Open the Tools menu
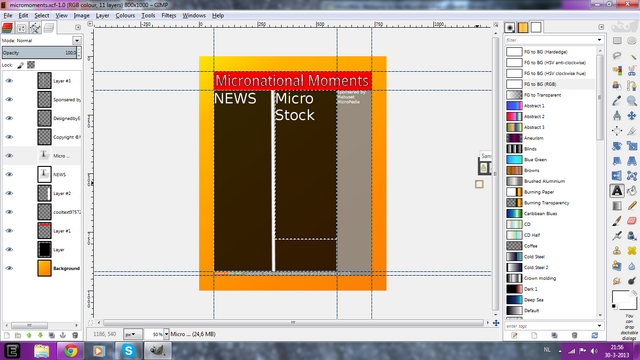Screen dimensions: 640x360 [148, 16]
